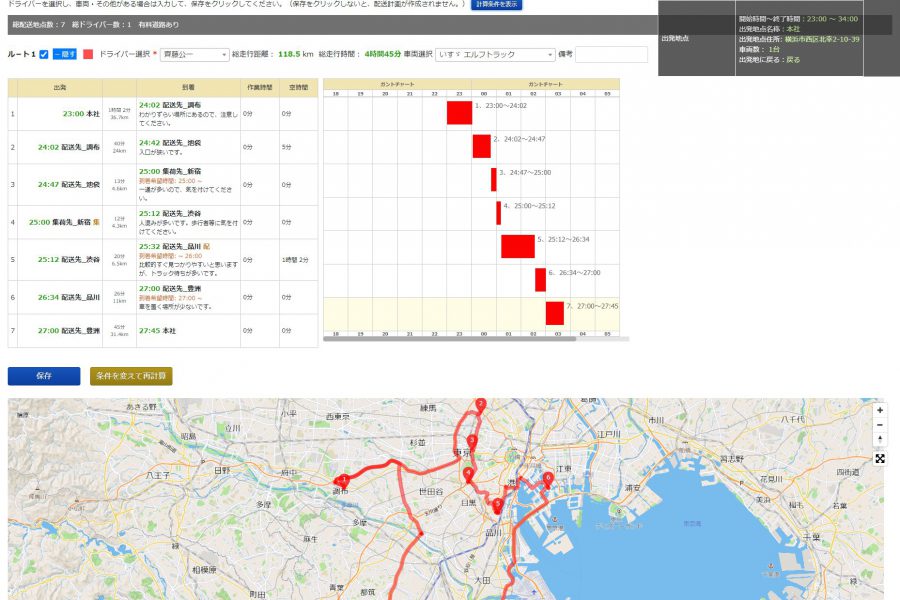
Task: Click the 備考 remarks input field
Action: coord(611,55)
